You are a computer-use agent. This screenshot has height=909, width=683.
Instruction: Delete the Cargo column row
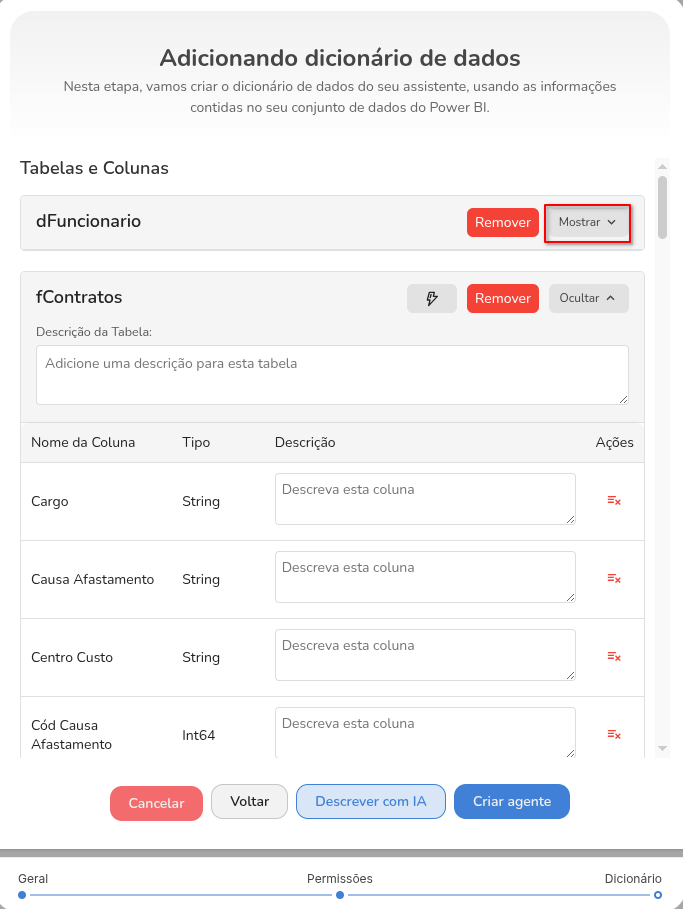click(x=614, y=500)
